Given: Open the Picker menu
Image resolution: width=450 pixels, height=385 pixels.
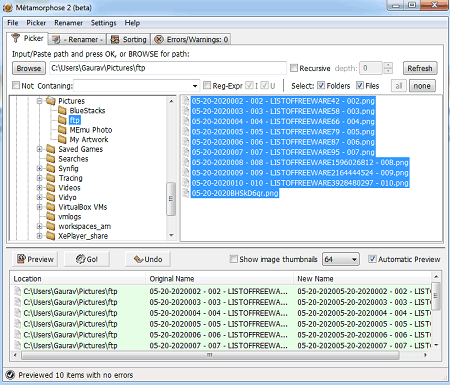Looking at the screenshot, I should point(36,23).
